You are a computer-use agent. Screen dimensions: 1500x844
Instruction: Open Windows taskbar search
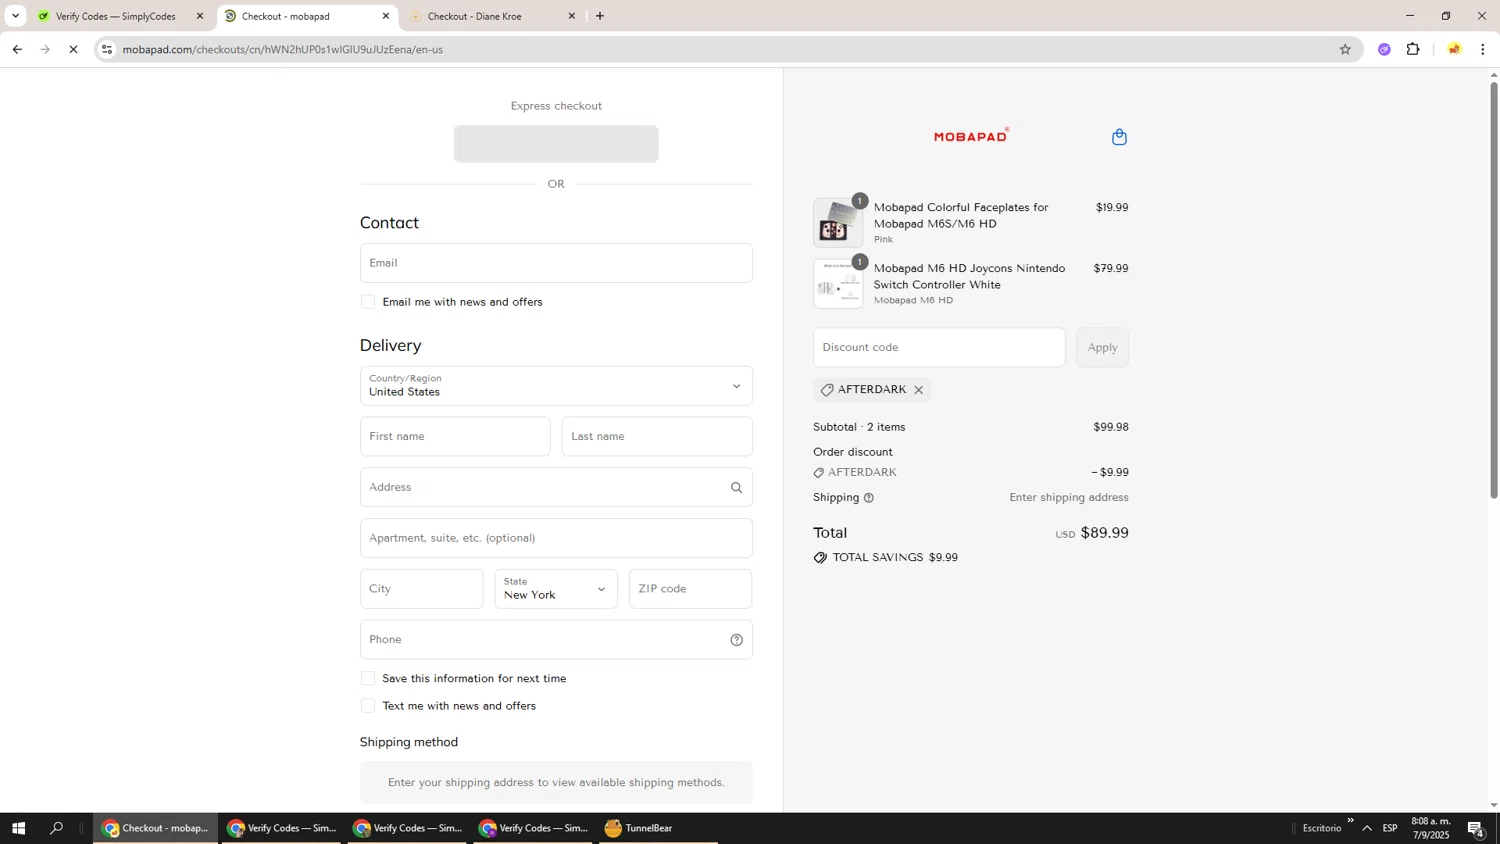56,828
